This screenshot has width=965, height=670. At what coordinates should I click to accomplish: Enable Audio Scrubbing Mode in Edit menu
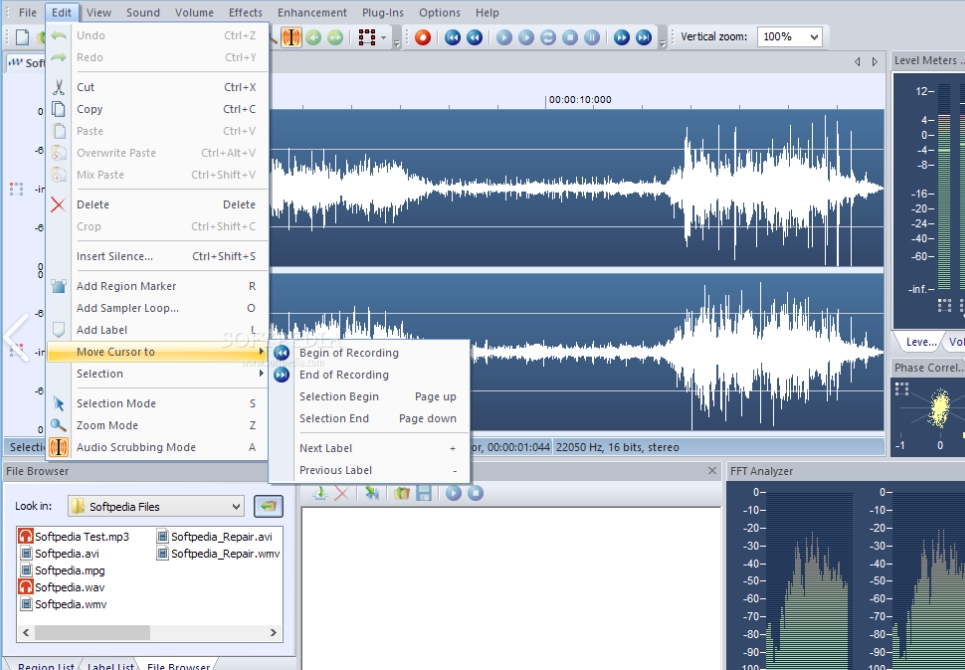(158, 447)
